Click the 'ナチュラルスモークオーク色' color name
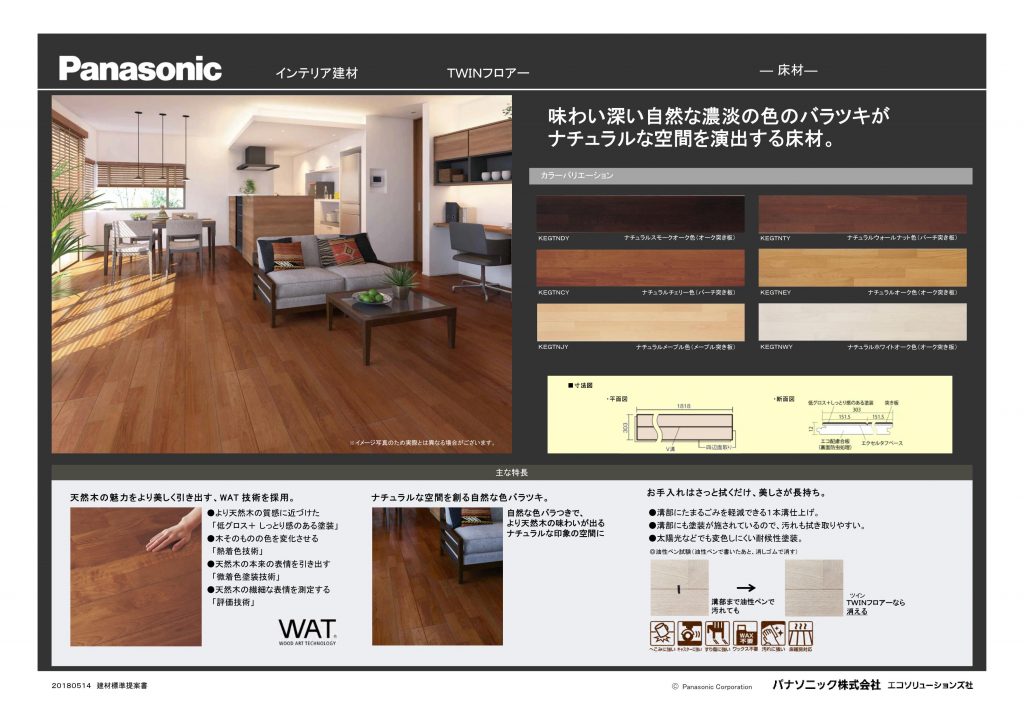 point(661,238)
